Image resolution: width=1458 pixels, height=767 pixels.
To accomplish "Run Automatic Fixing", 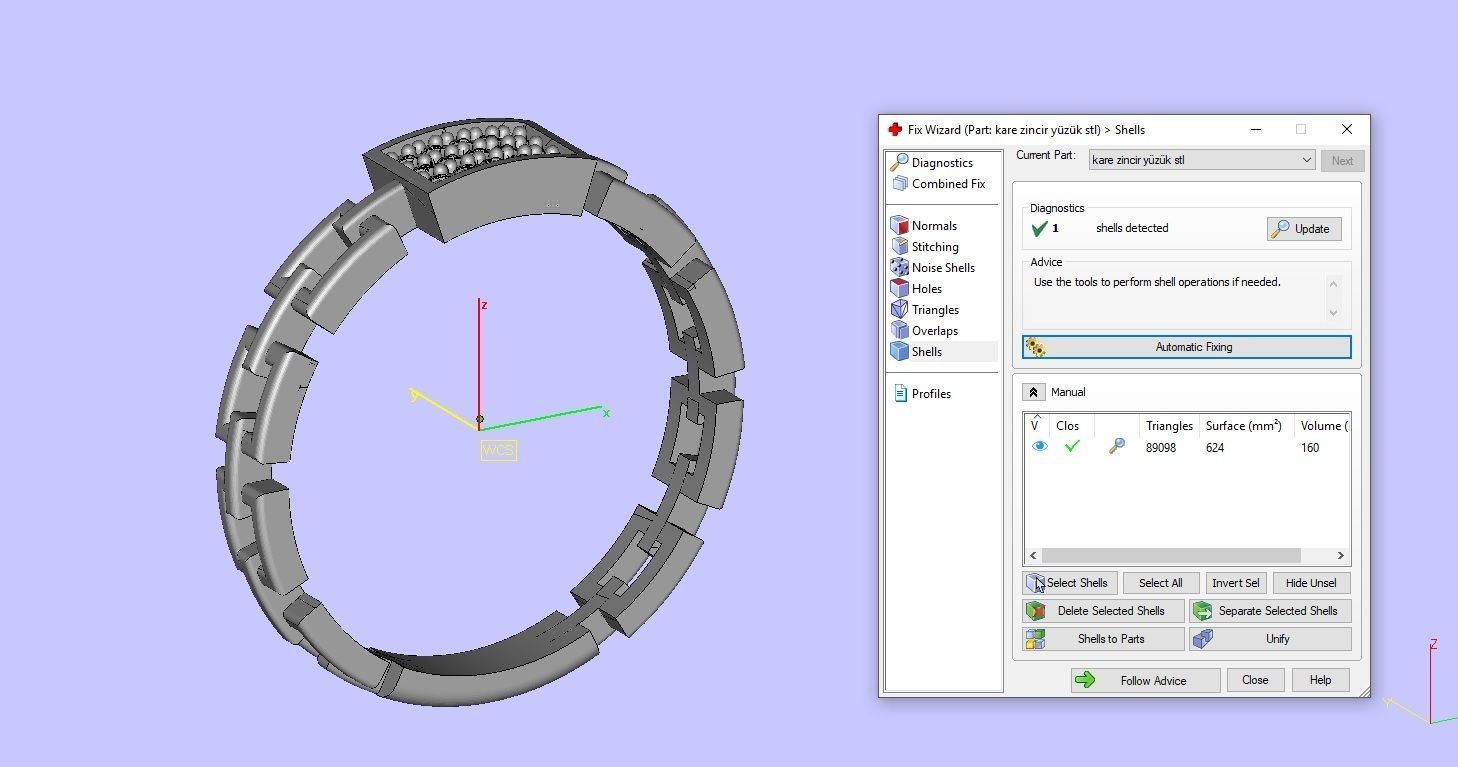I will (1186, 347).
